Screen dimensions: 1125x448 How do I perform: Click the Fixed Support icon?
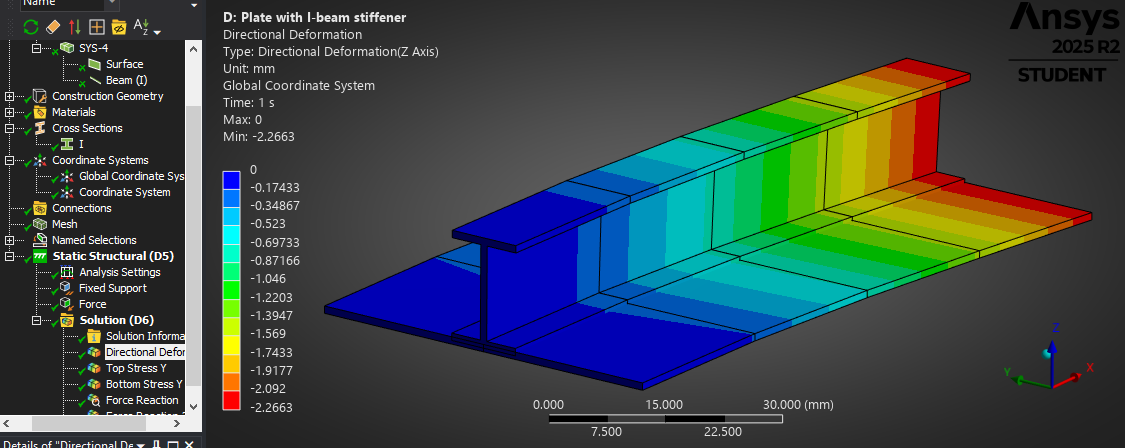(x=67, y=288)
